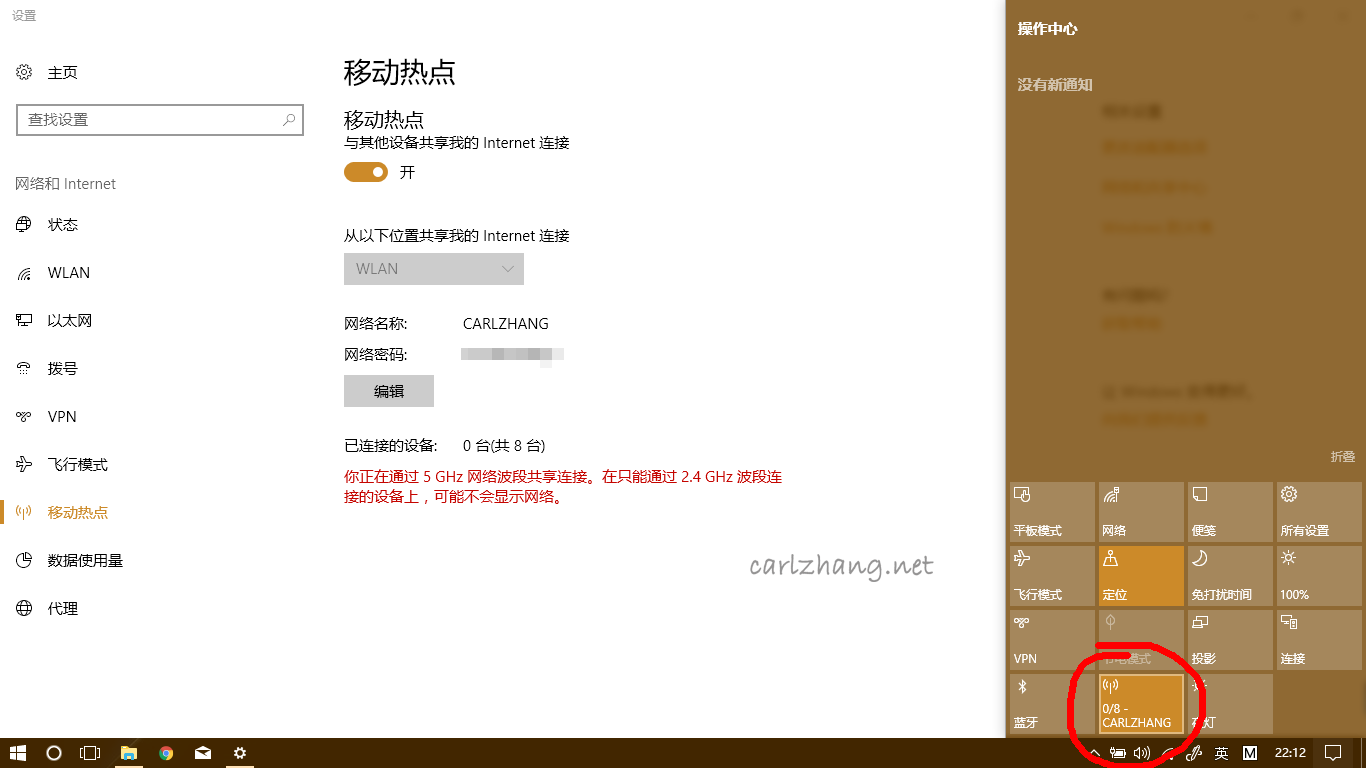Open 所有设置 from Action Center
The height and width of the screenshot is (768, 1366).
(1318, 511)
